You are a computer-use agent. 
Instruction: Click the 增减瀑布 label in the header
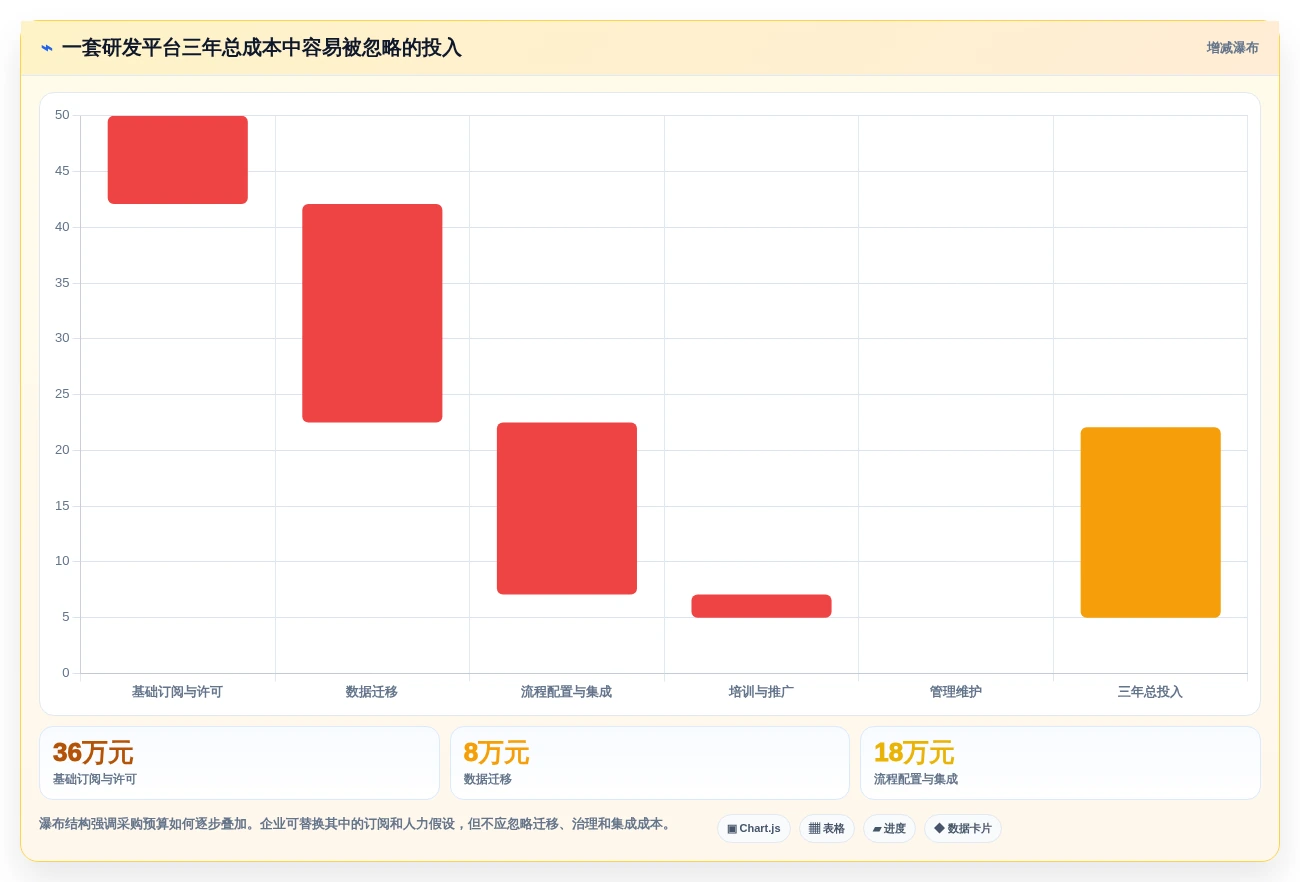tap(1232, 48)
